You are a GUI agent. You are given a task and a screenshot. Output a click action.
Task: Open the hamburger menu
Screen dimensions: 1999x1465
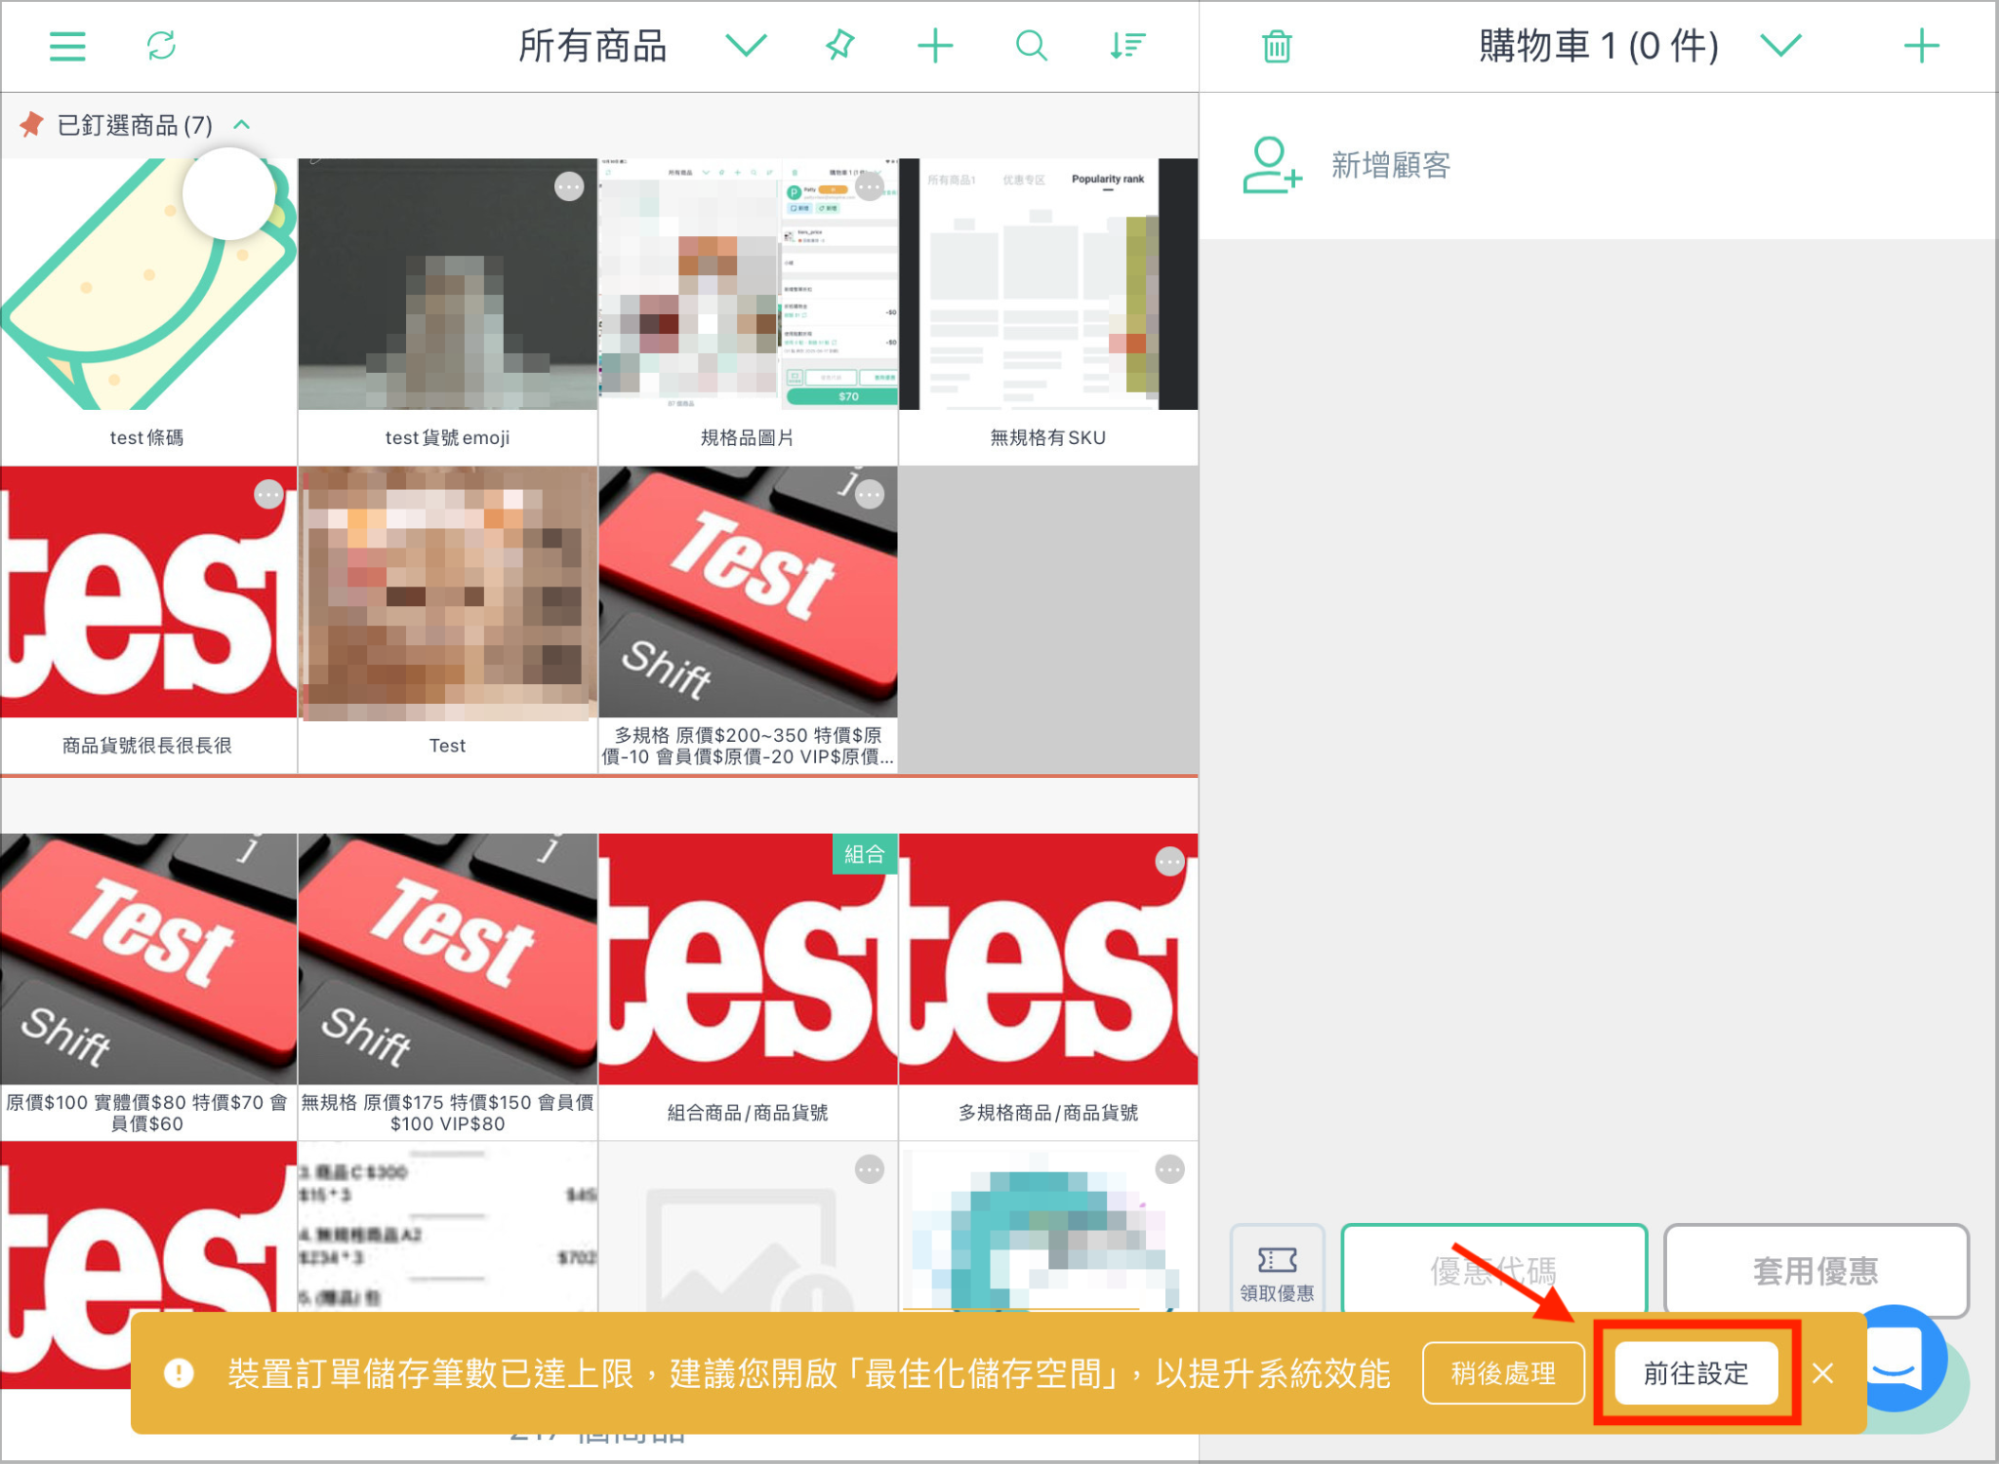67,46
